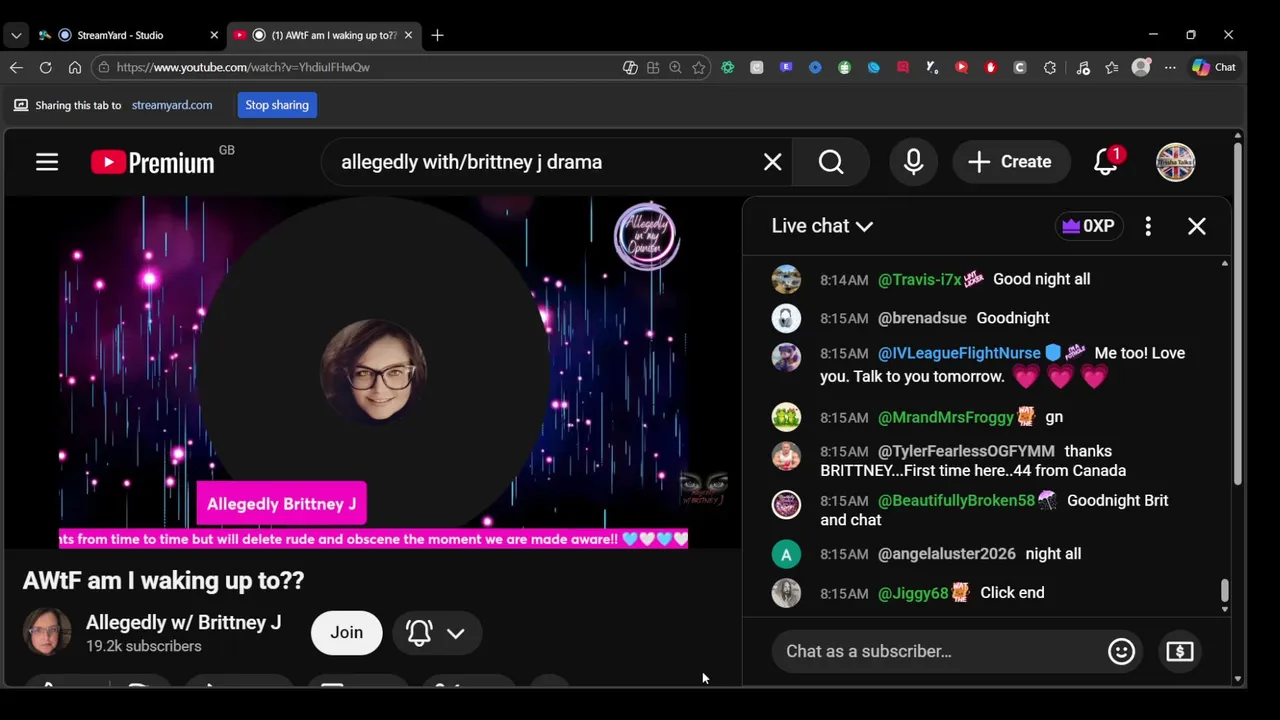Open the YouTube guide hamburger menu

click(47, 162)
